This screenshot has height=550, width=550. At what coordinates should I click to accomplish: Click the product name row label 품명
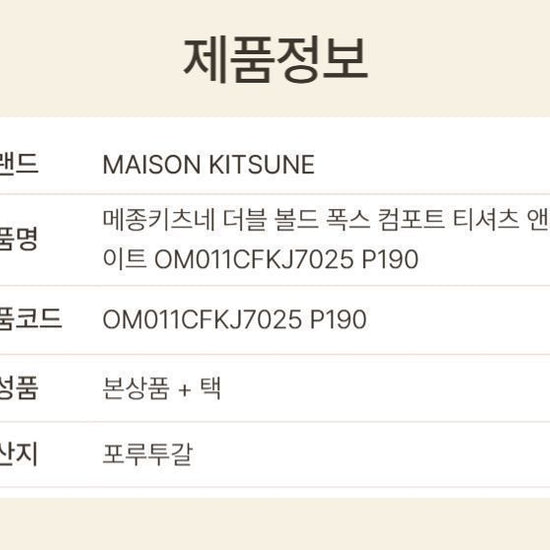[19, 239]
